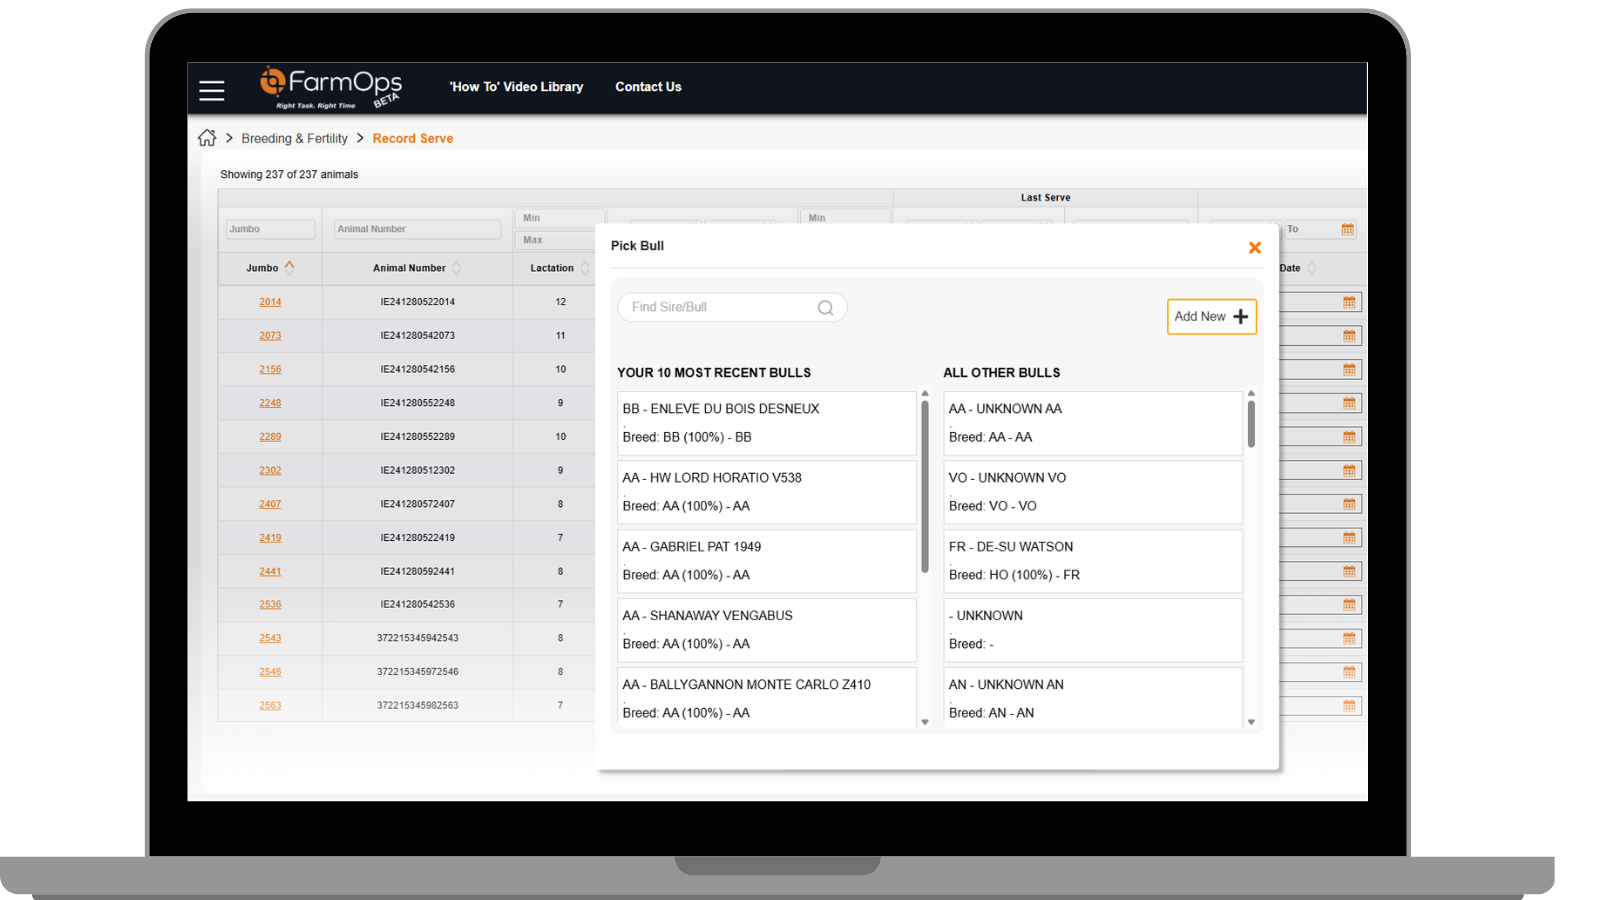Open date calendar in row 2302
Viewport: 1600px width, 900px height.
1349,470
